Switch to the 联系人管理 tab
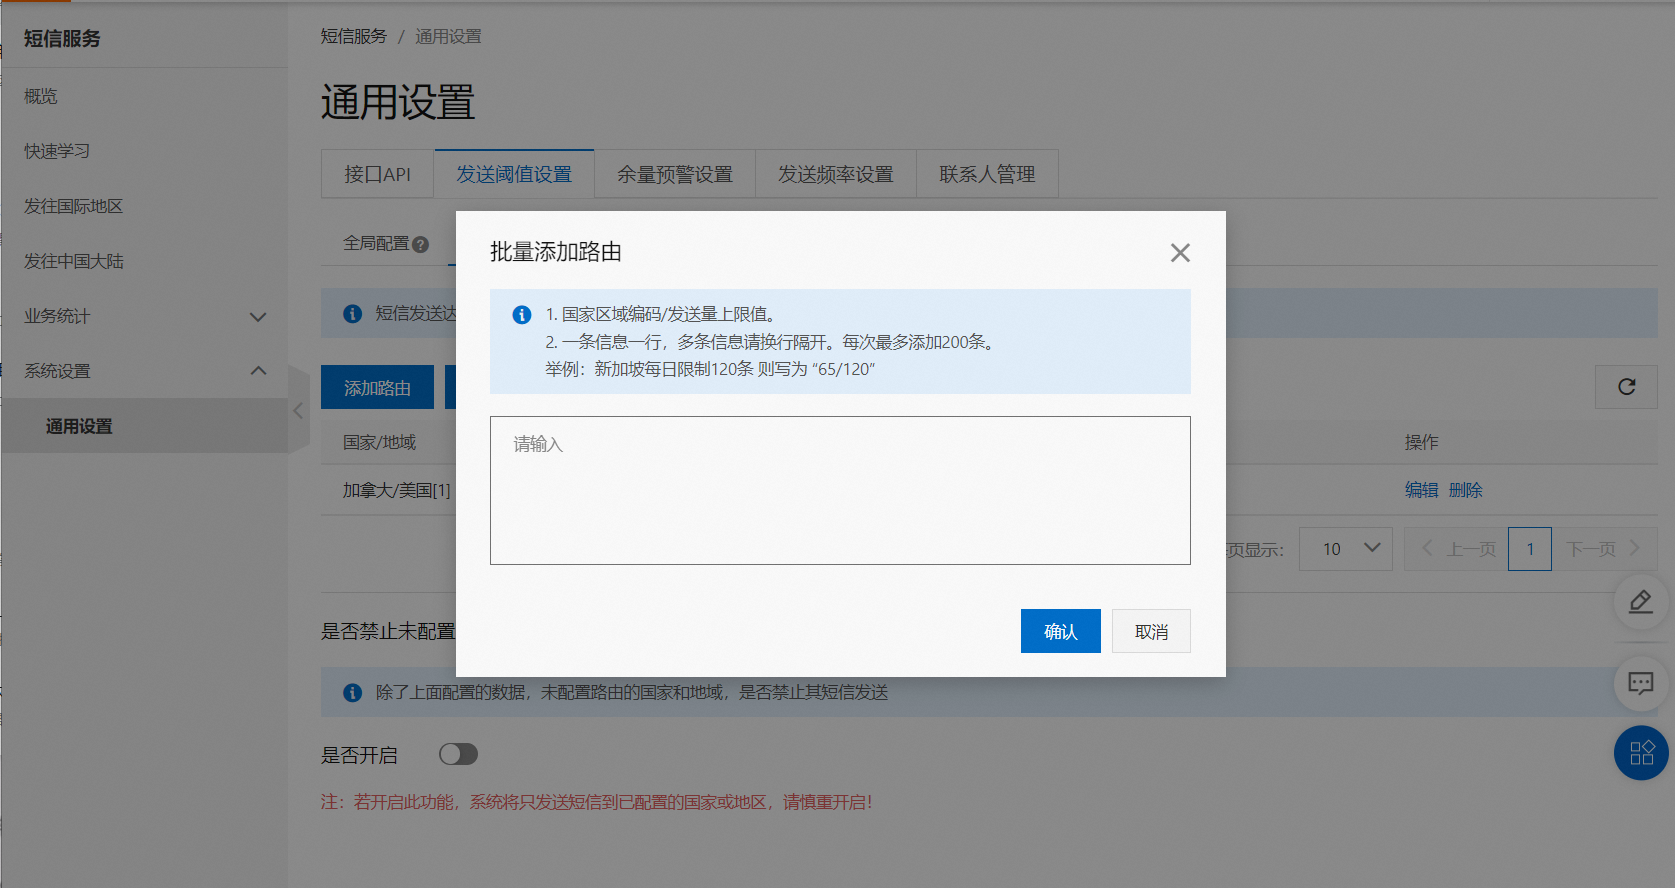This screenshot has width=1675, height=888. tap(987, 174)
